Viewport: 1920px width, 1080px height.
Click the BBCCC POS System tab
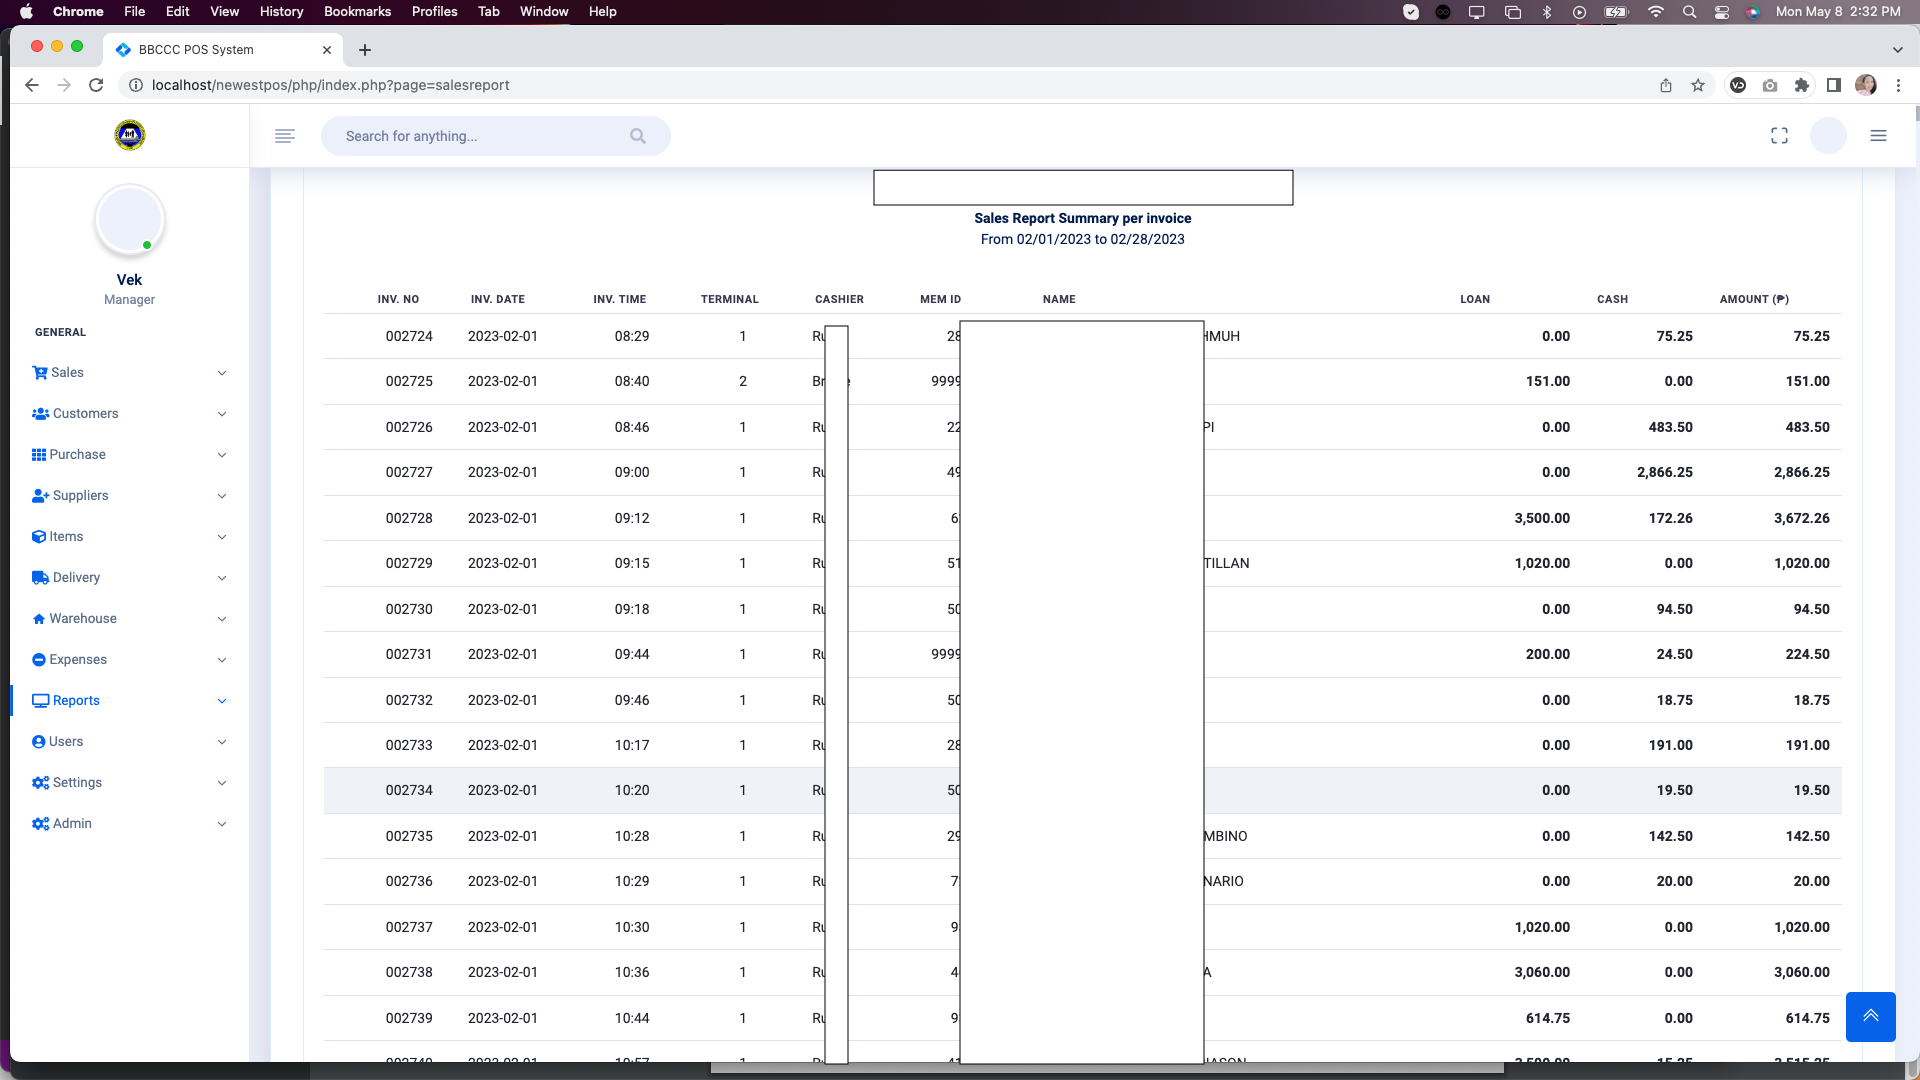196,50
